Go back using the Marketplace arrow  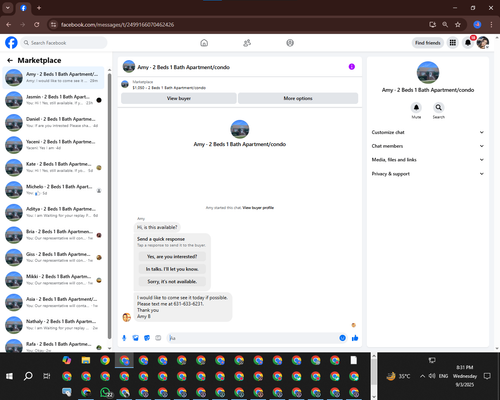pyautogui.click(x=10, y=60)
